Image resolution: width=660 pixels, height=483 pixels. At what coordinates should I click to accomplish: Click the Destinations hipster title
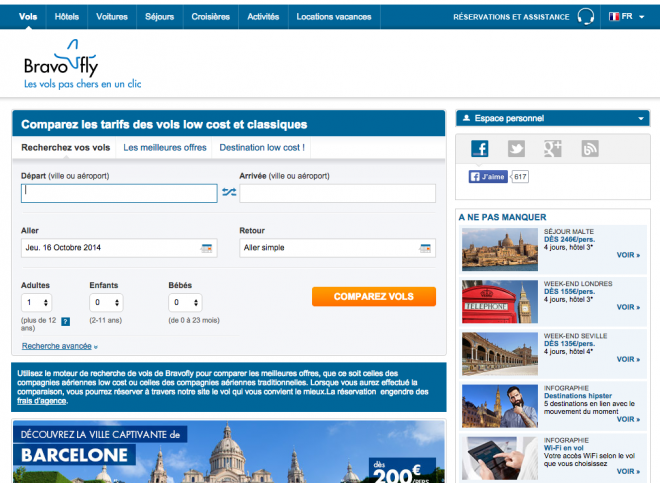pyautogui.click(x=578, y=396)
